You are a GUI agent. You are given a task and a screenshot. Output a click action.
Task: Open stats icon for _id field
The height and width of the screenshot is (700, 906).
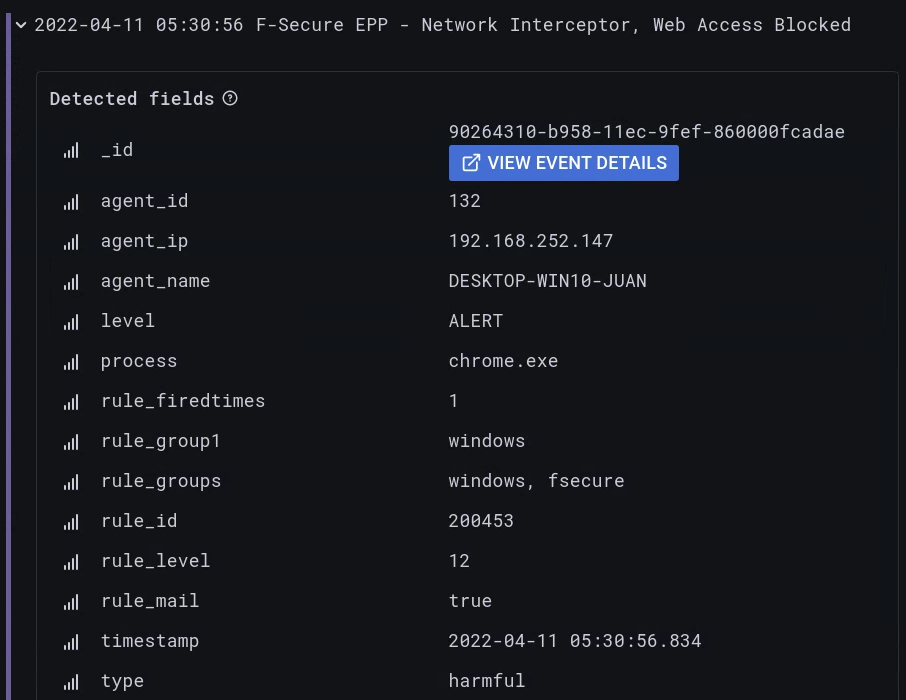[x=71, y=150]
